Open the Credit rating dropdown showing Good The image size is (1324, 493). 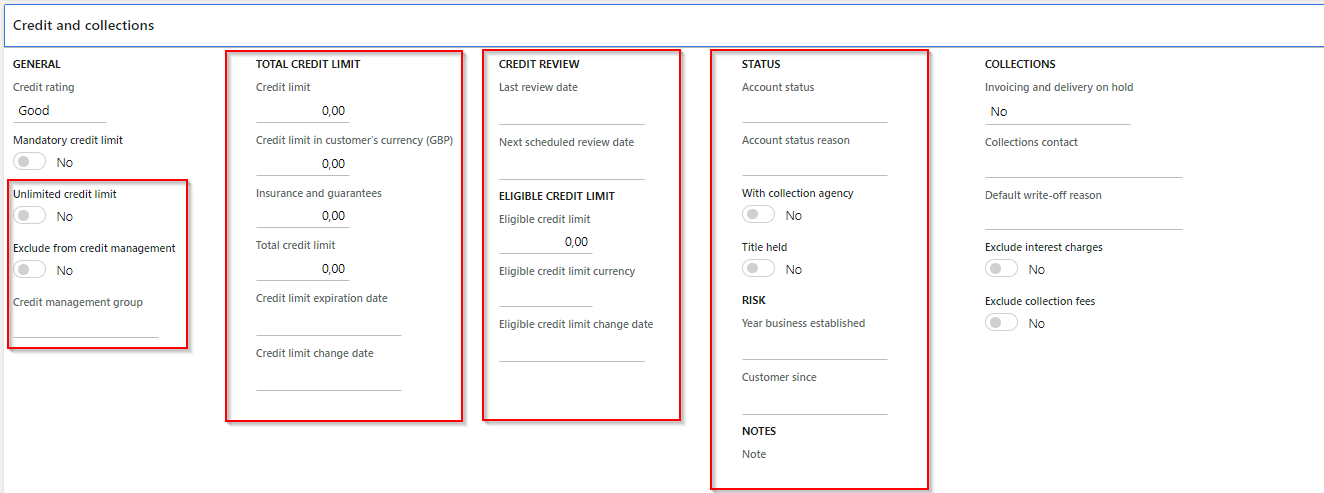click(59, 111)
